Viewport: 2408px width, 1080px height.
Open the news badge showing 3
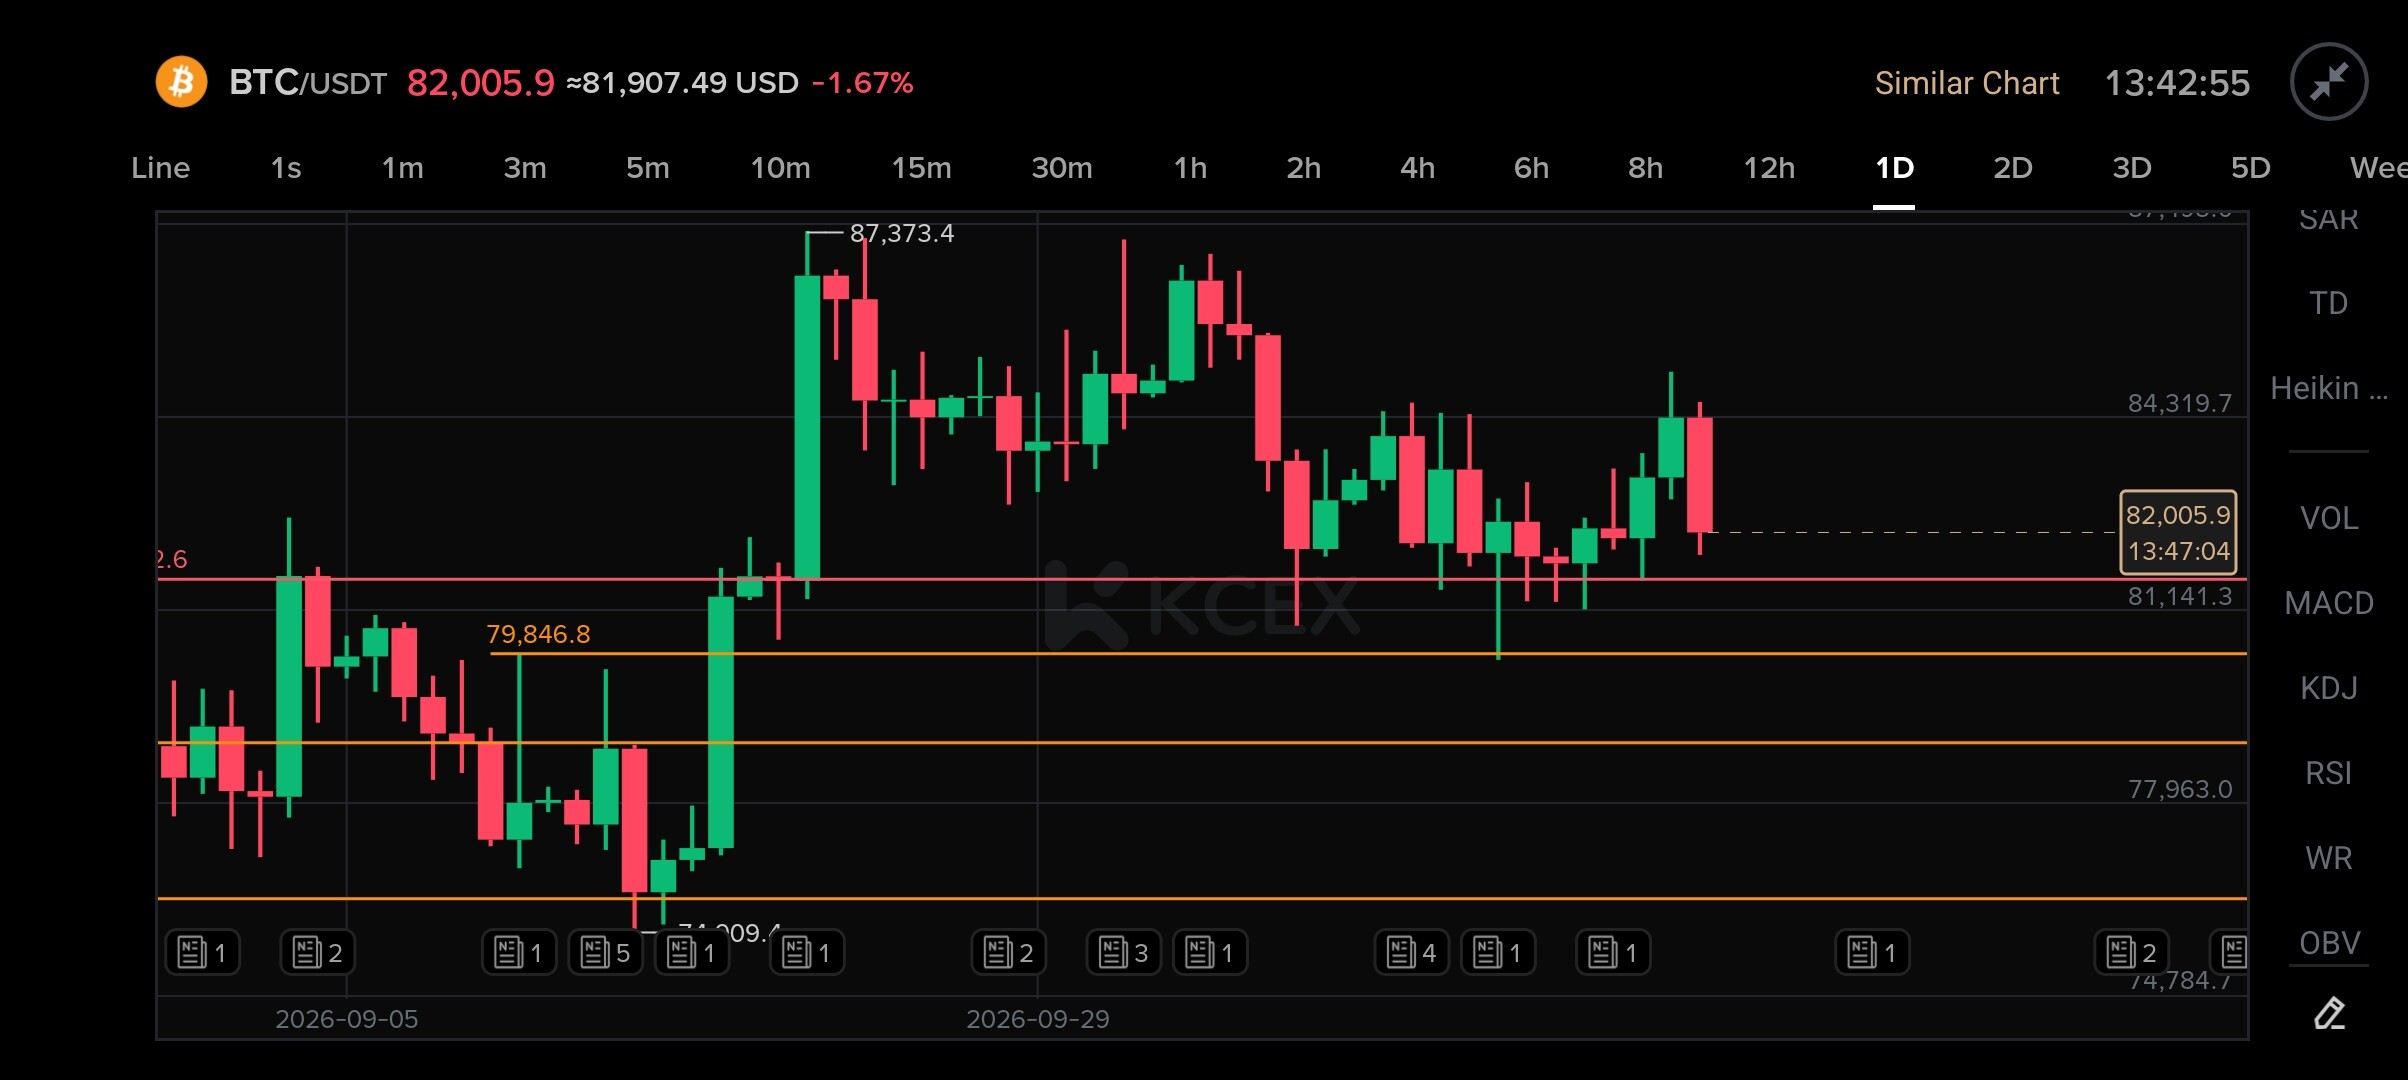[x=1123, y=953]
